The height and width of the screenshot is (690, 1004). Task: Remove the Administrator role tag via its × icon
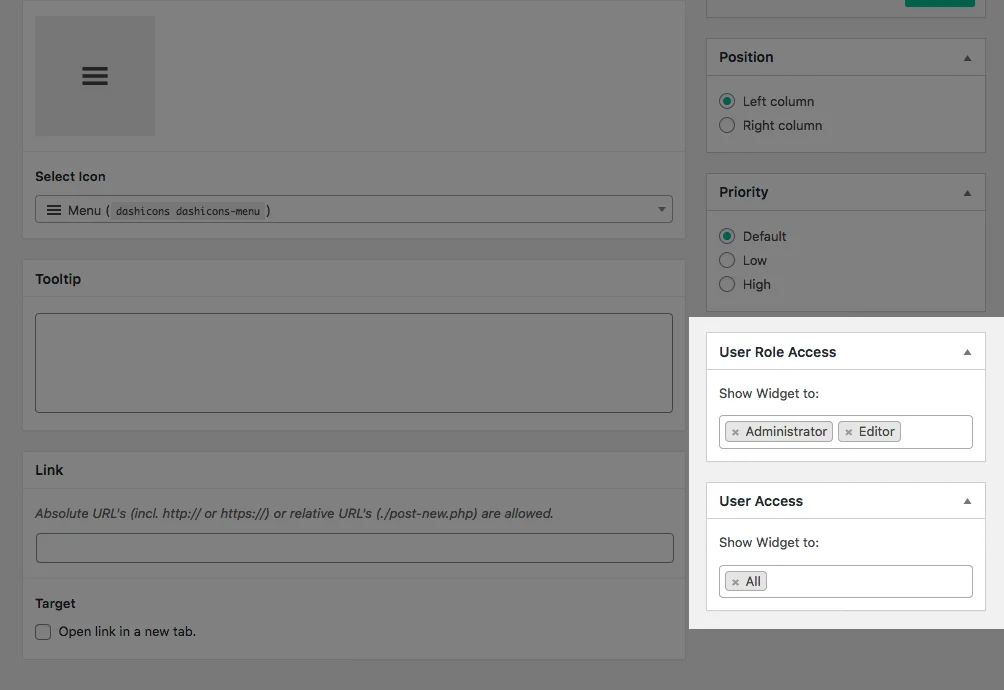pyautogui.click(x=735, y=431)
